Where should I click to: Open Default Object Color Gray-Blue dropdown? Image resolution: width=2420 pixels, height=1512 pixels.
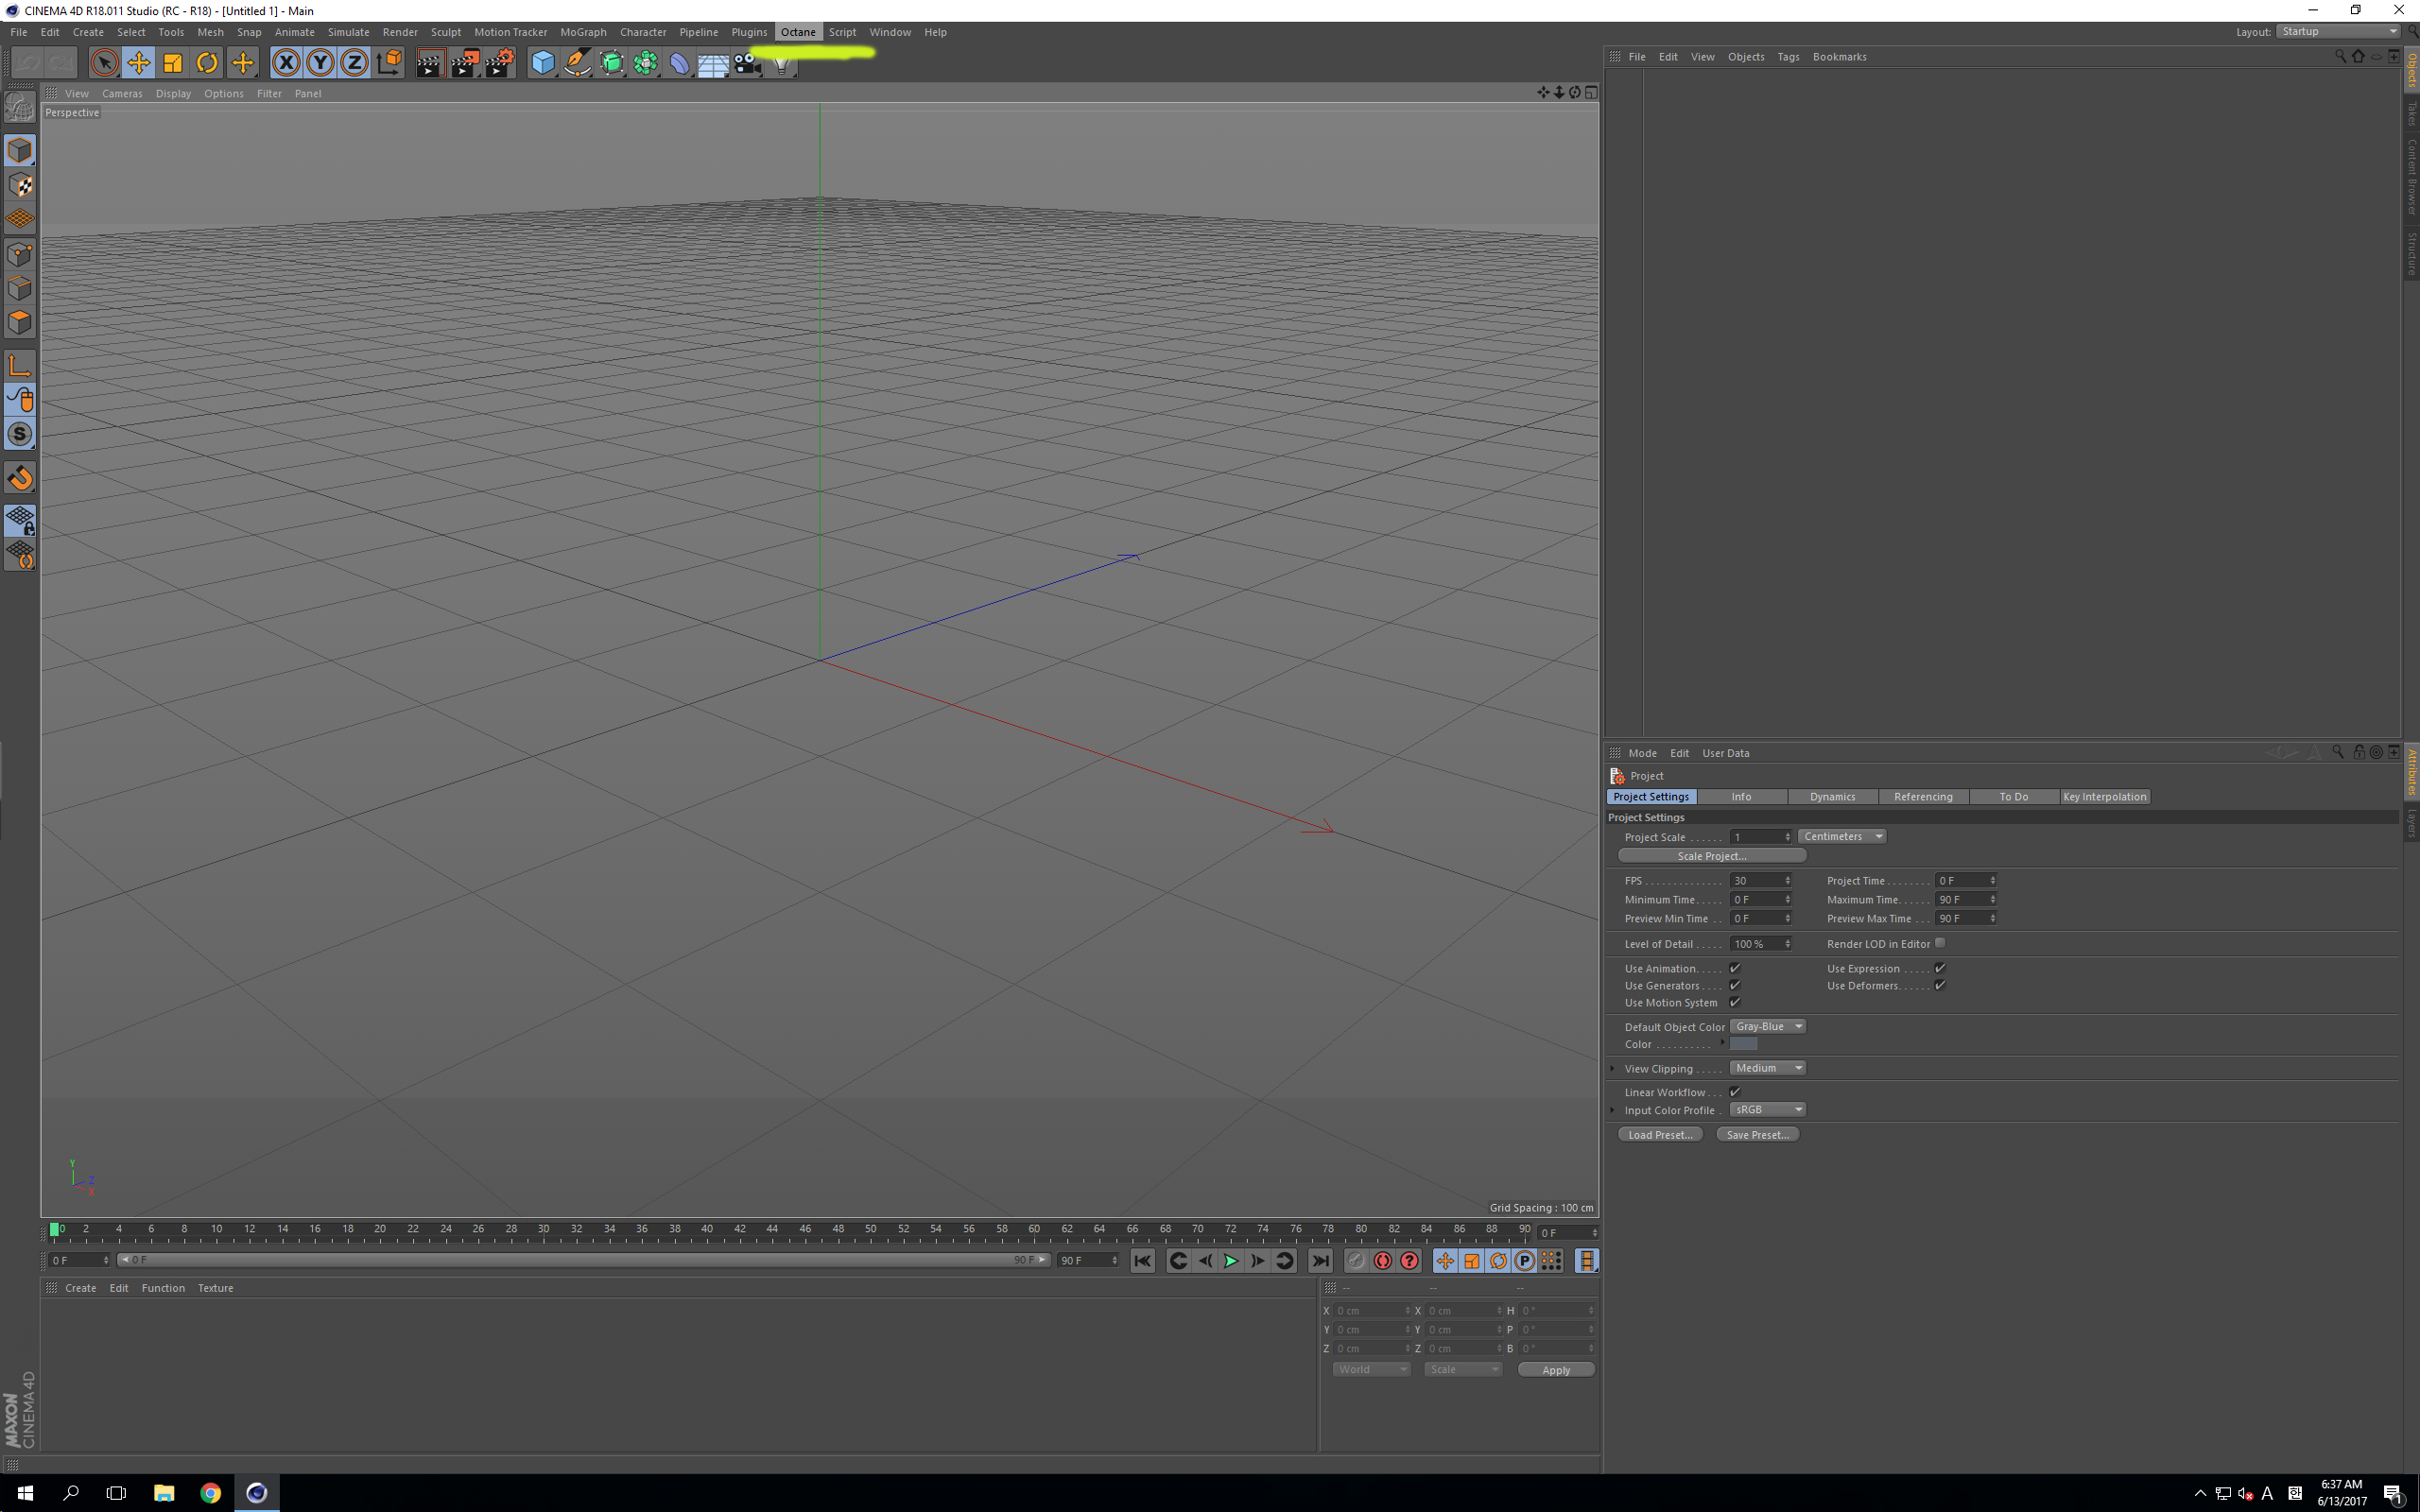tap(1767, 1026)
